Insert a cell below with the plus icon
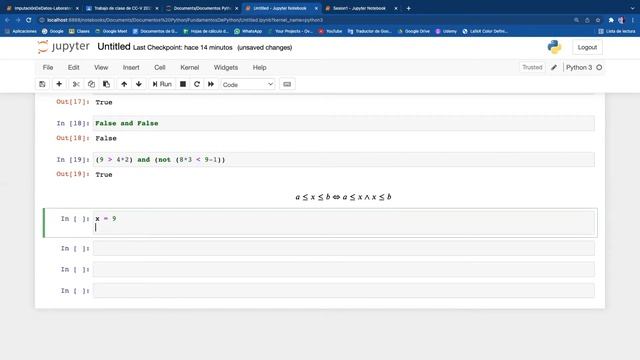This screenshot has width=640, height=360. (x=59, y=84)
